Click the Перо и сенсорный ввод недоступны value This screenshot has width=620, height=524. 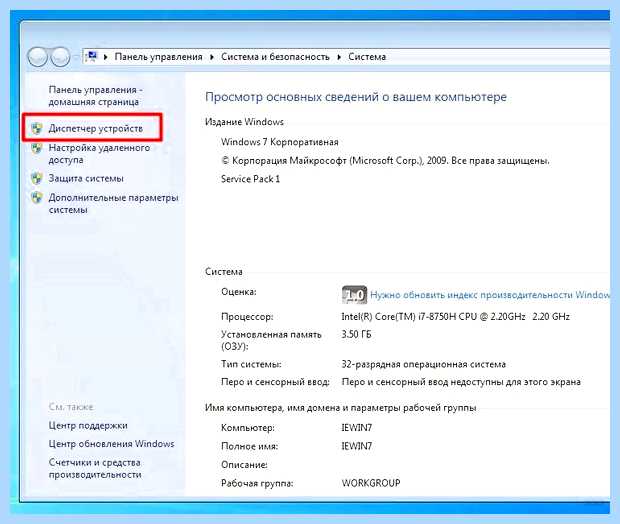(x=461, y=382)
